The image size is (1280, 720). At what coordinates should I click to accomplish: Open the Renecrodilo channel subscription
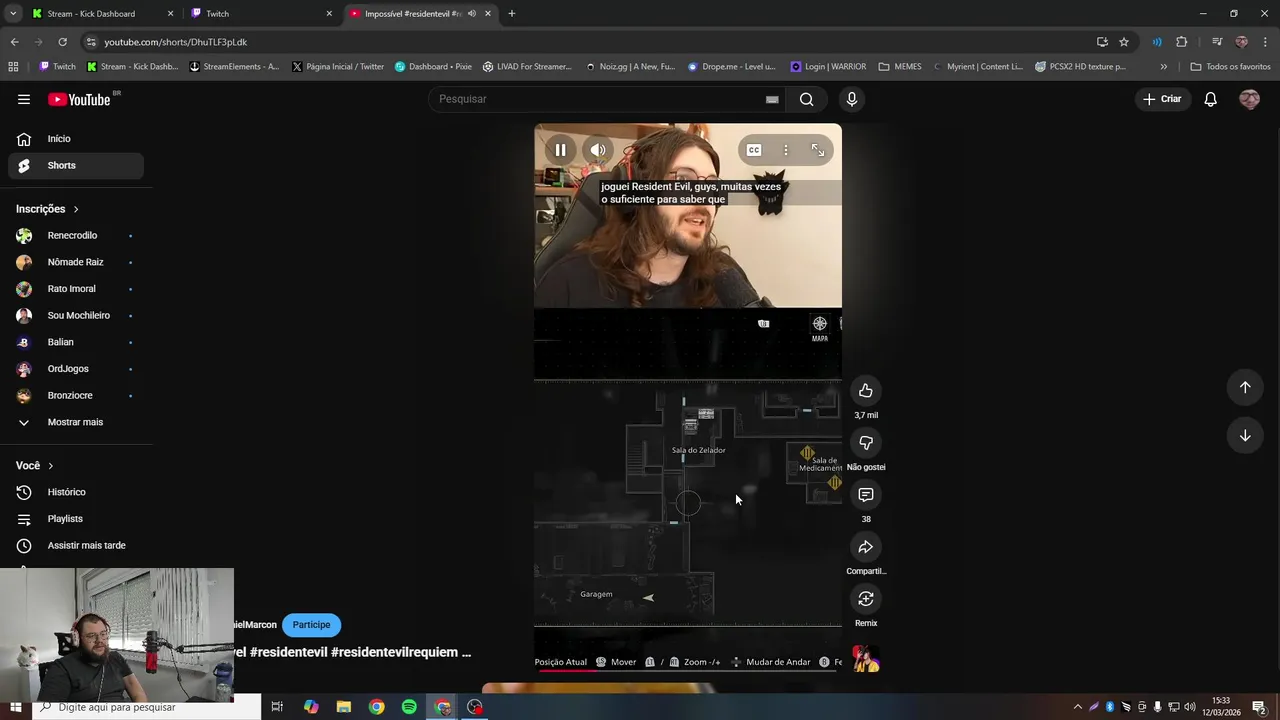[76, 236]
